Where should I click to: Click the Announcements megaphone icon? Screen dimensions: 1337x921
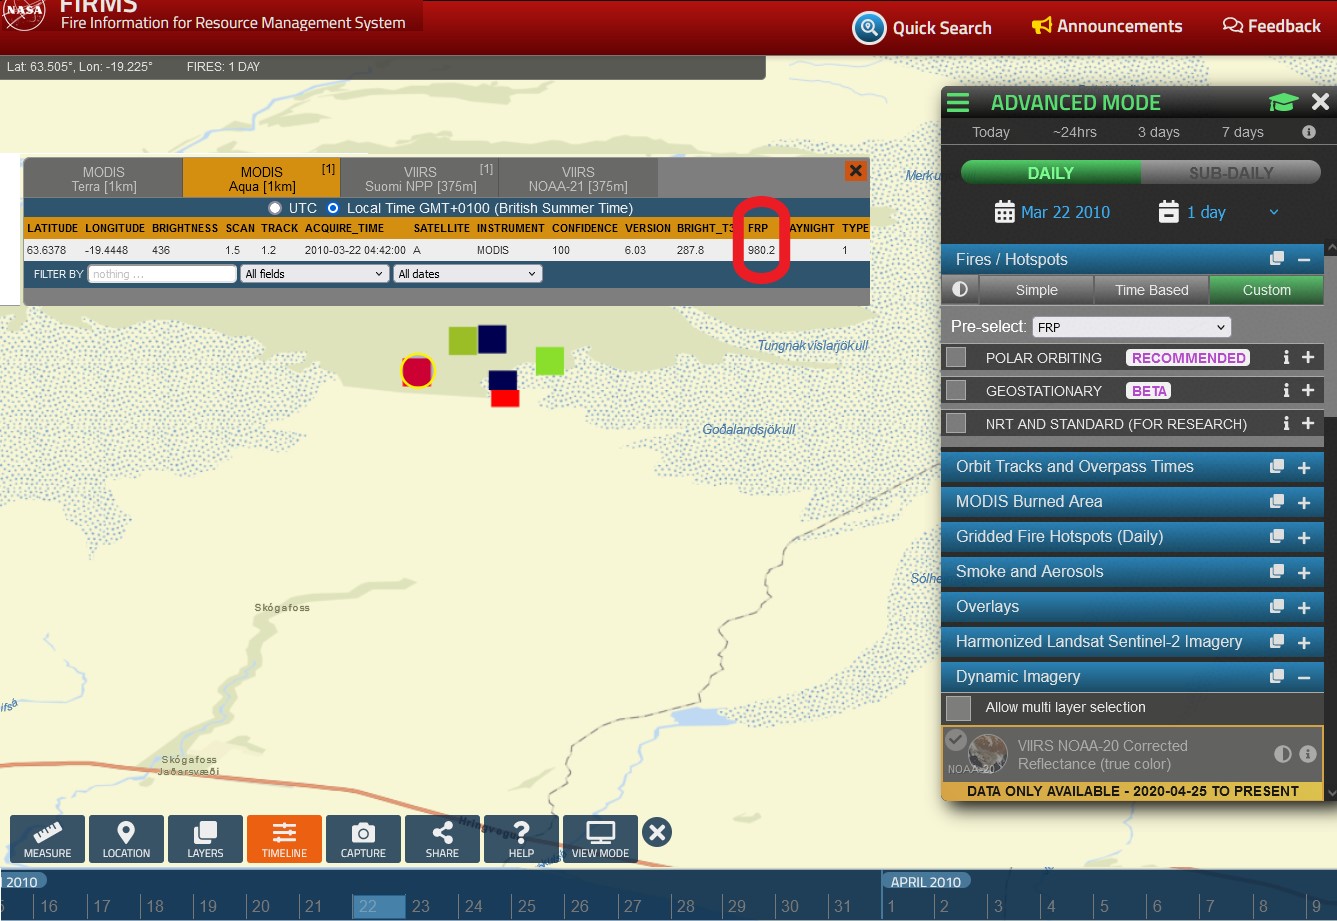pyautogui.click(x=1042, y=26)
